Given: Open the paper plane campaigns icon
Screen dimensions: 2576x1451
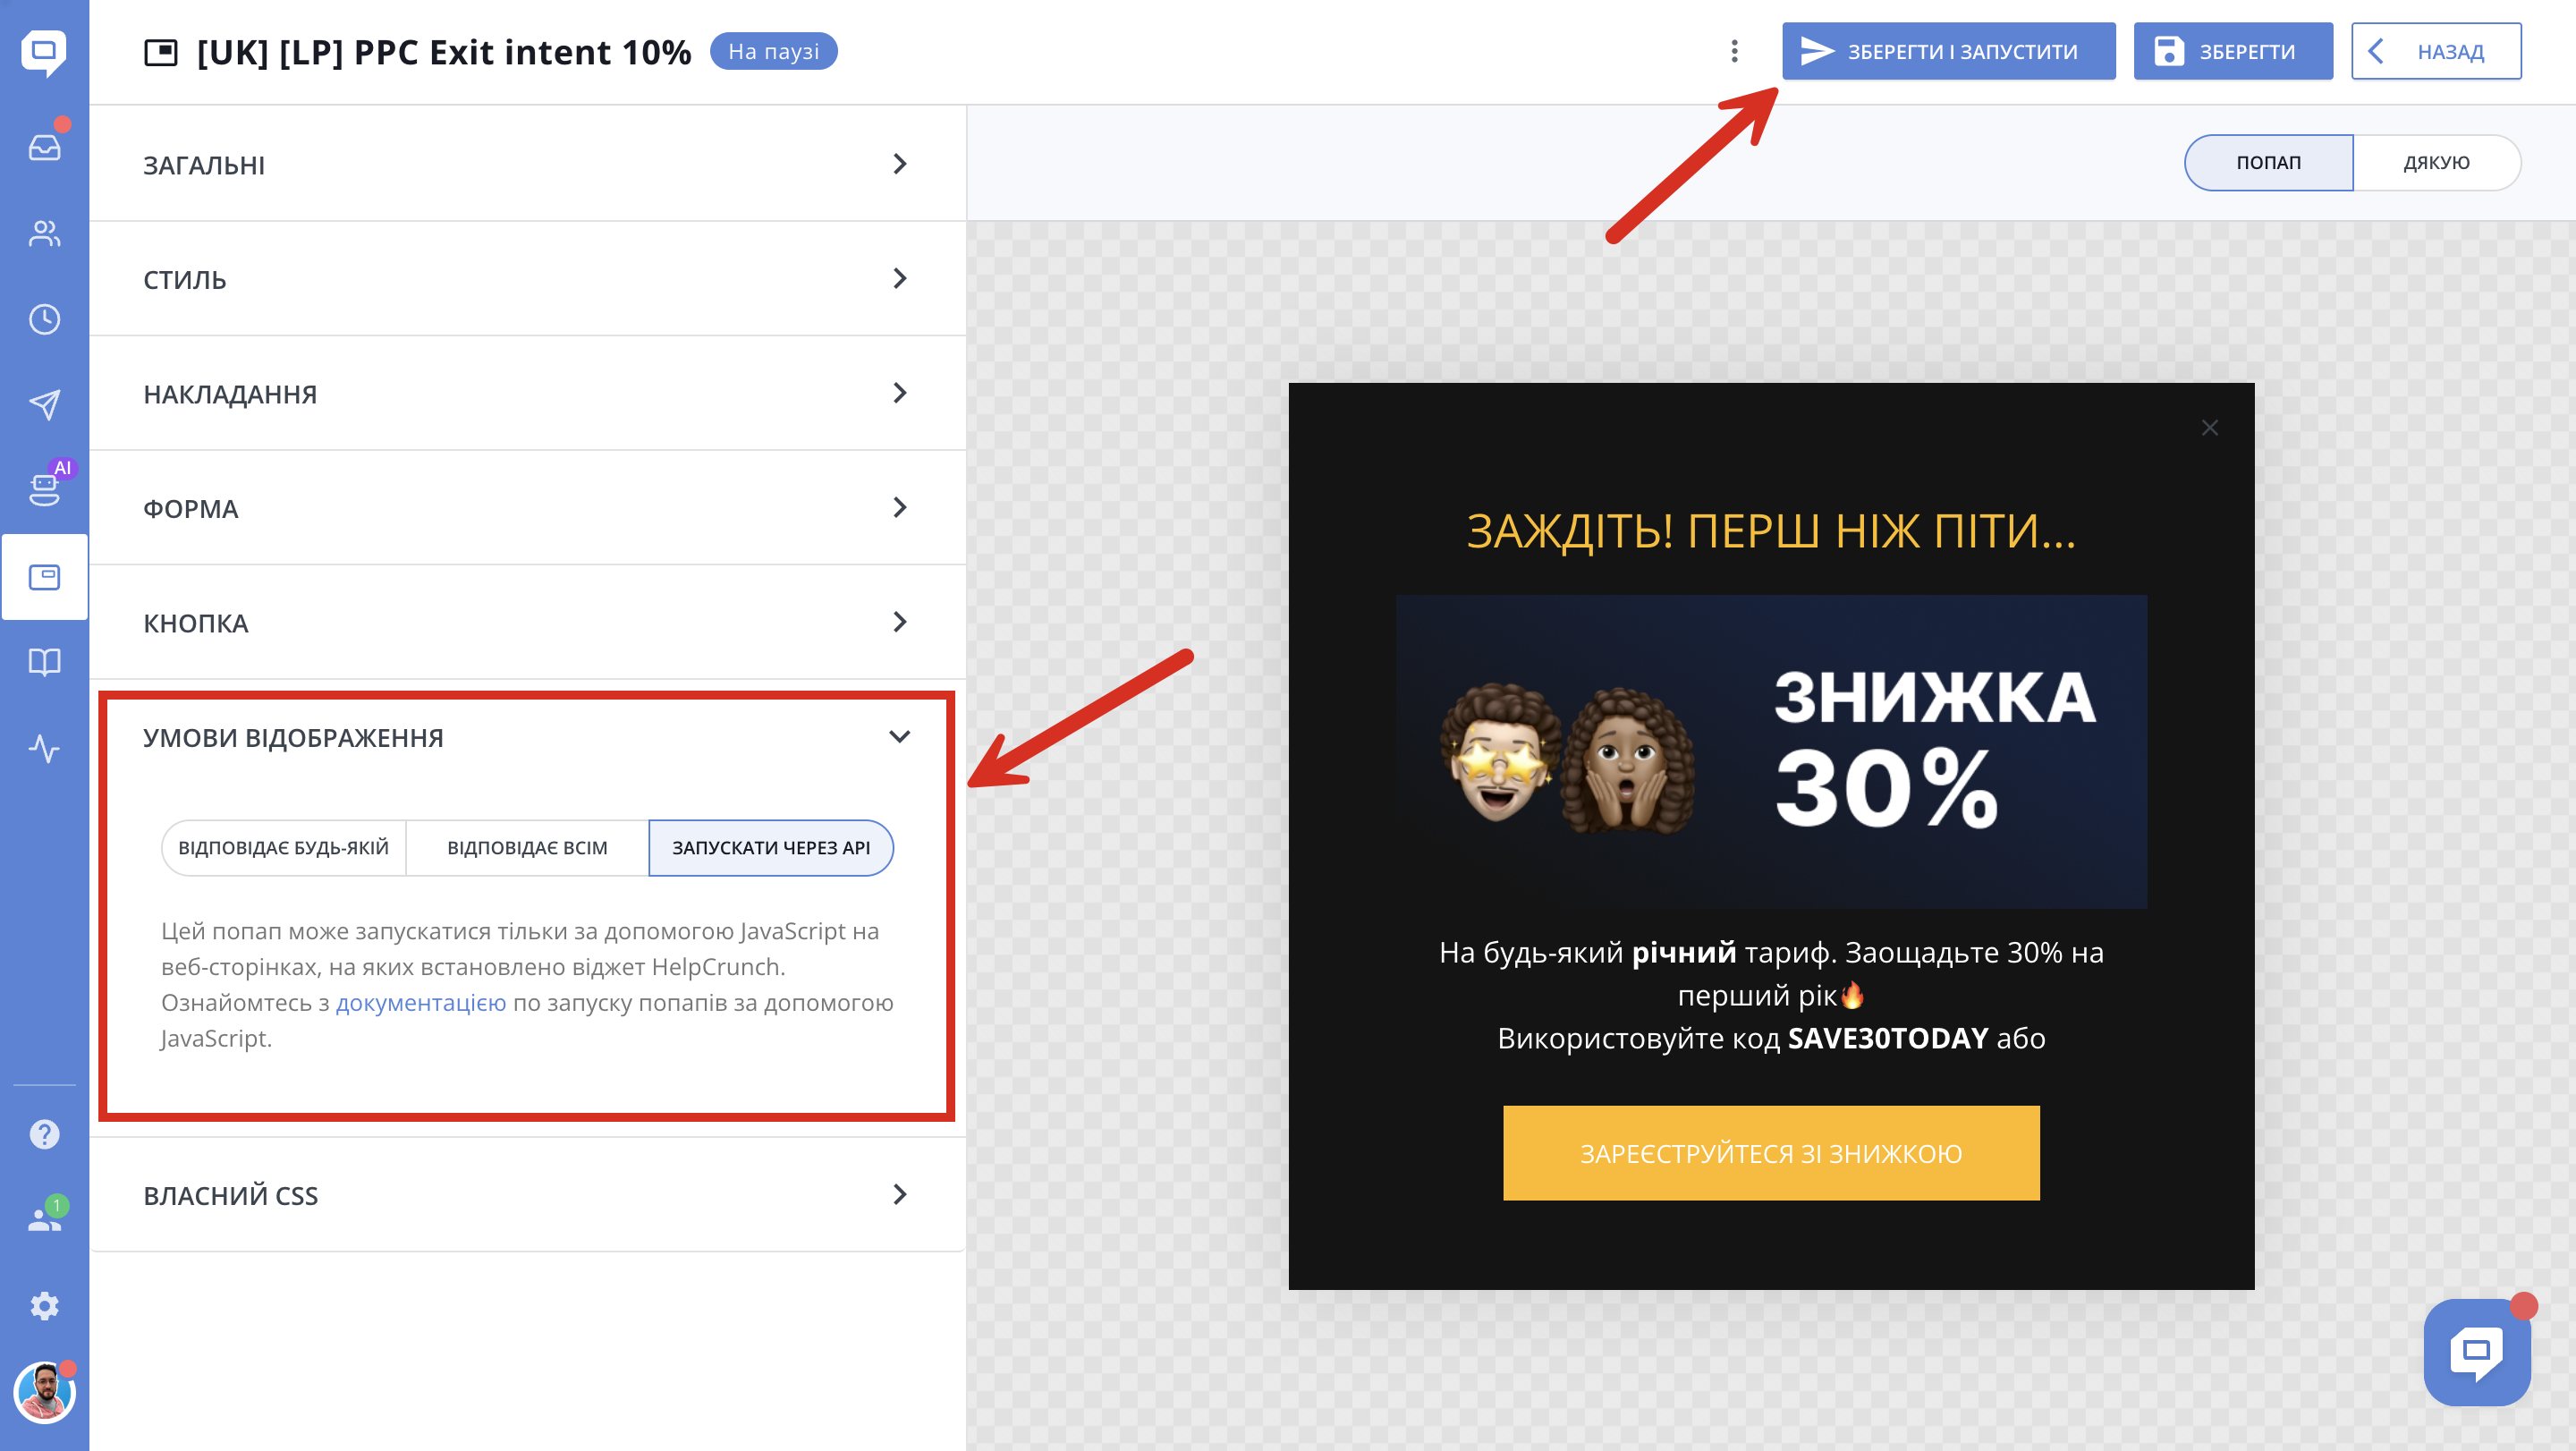Looking at the screenshot, I should [x=44, y=405].
